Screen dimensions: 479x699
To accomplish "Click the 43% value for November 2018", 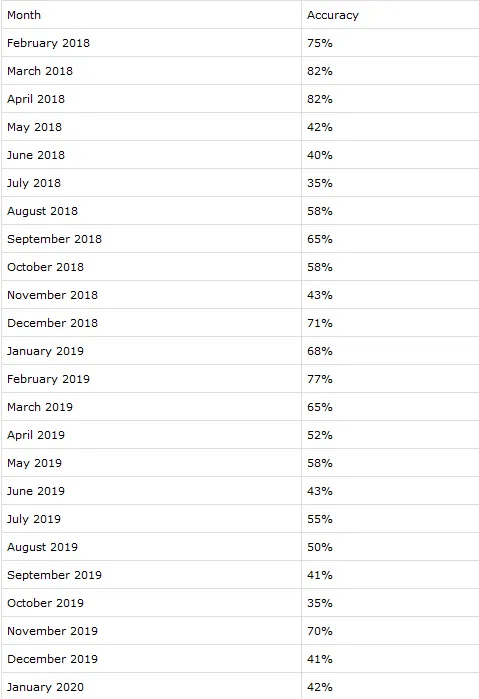I will click(x=320, y=295).
